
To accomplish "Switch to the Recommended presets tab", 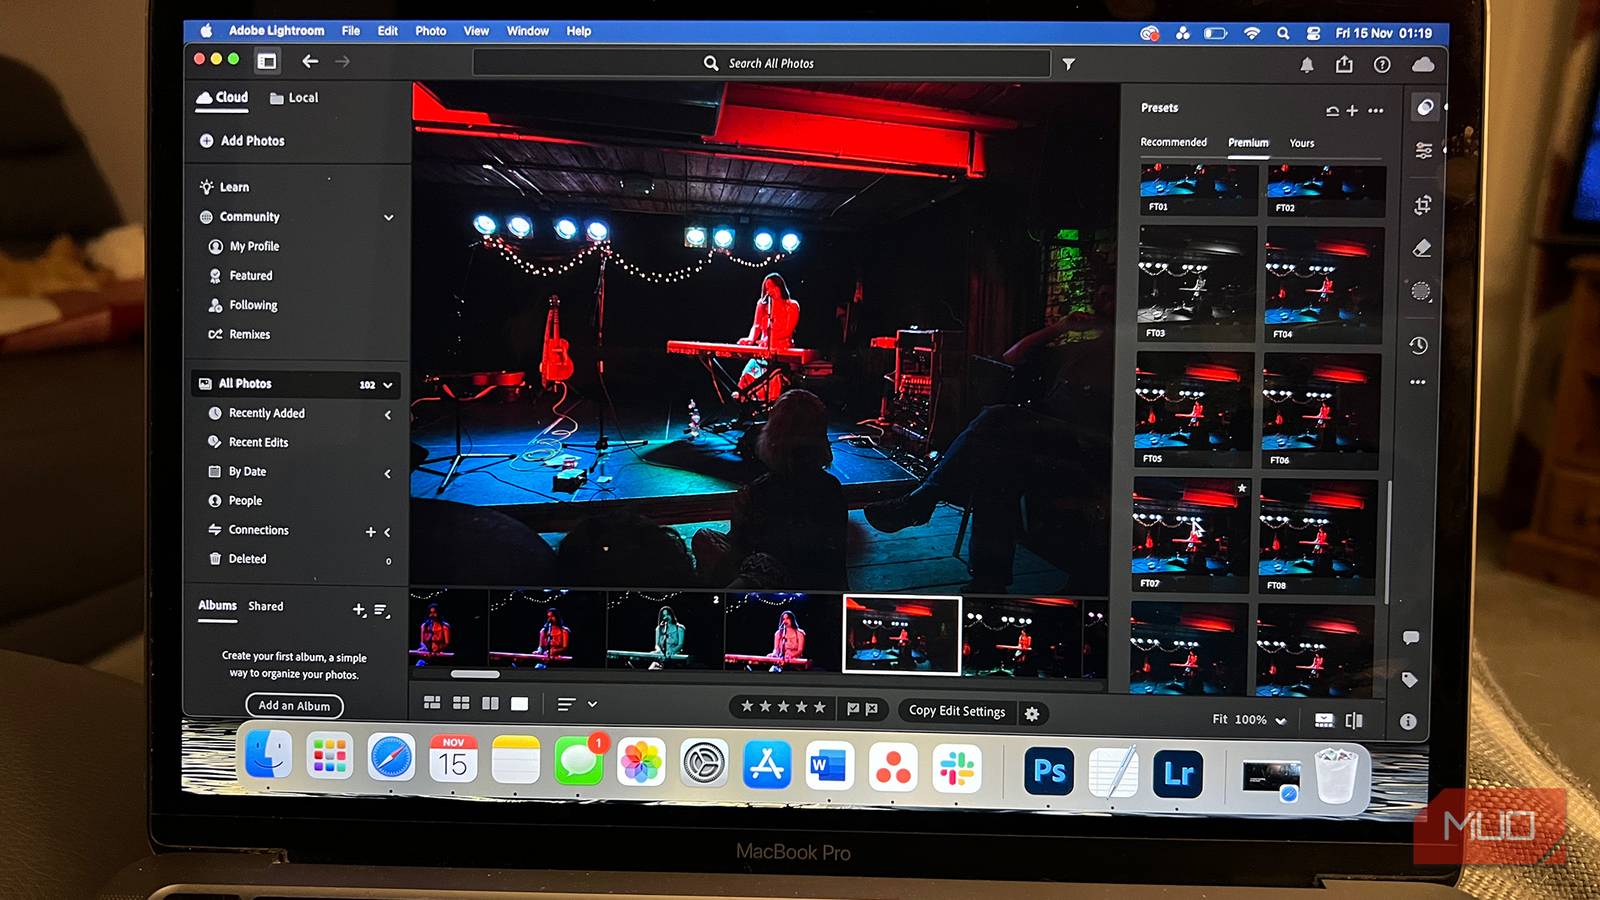I will click(x=1173, y=142).
